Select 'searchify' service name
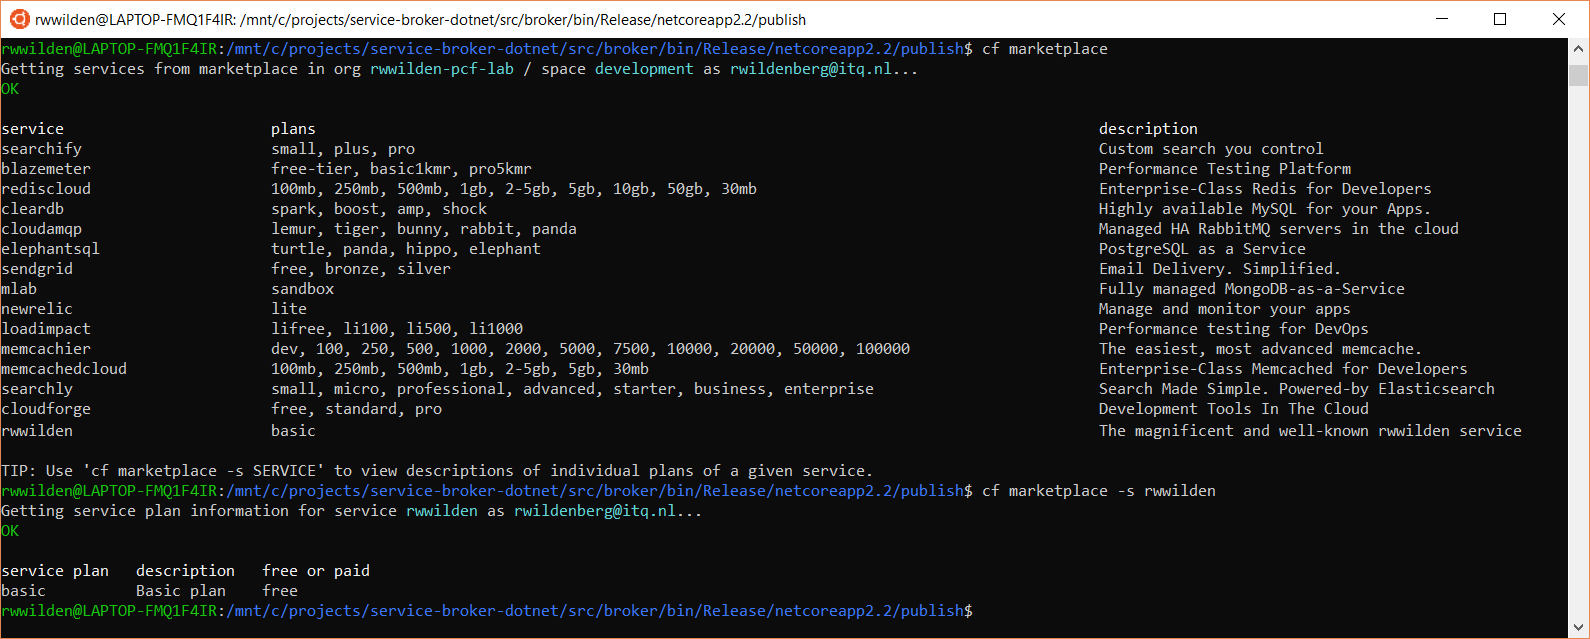Viewport: 1590px width, 639px height. [42, 149]
